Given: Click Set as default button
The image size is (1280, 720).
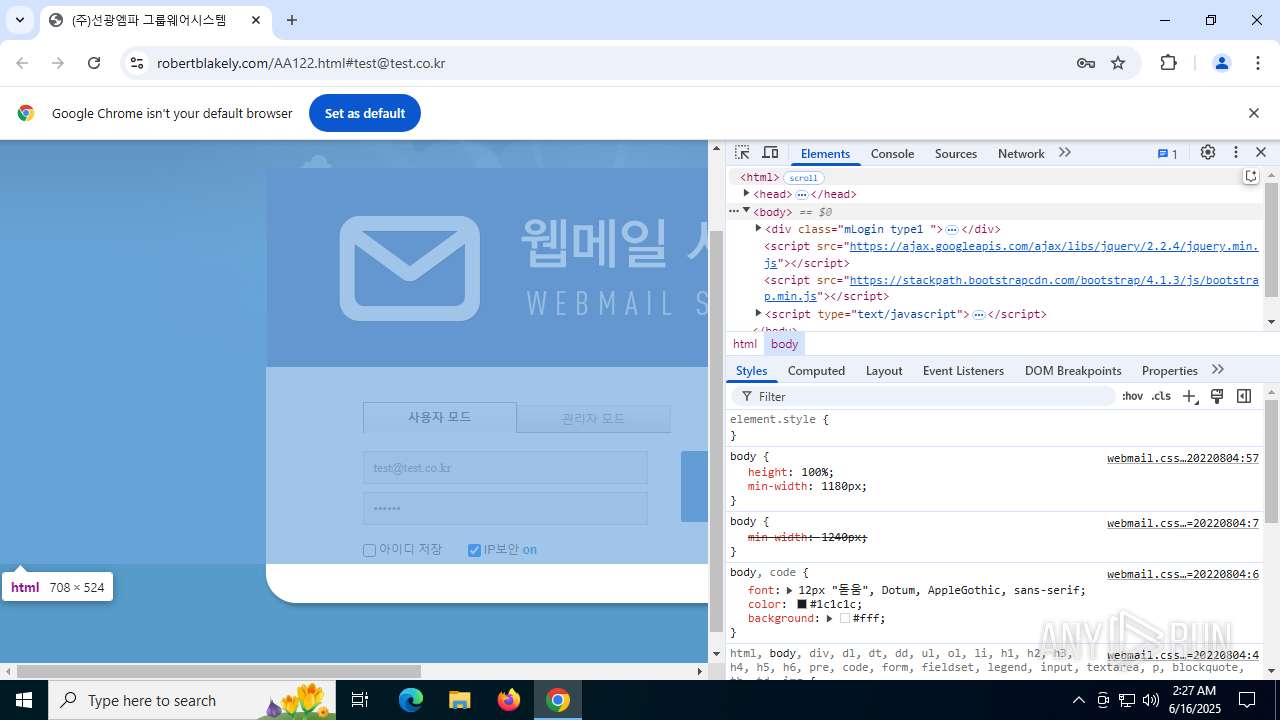Looking at the screenshot, I should click(365, 113).
